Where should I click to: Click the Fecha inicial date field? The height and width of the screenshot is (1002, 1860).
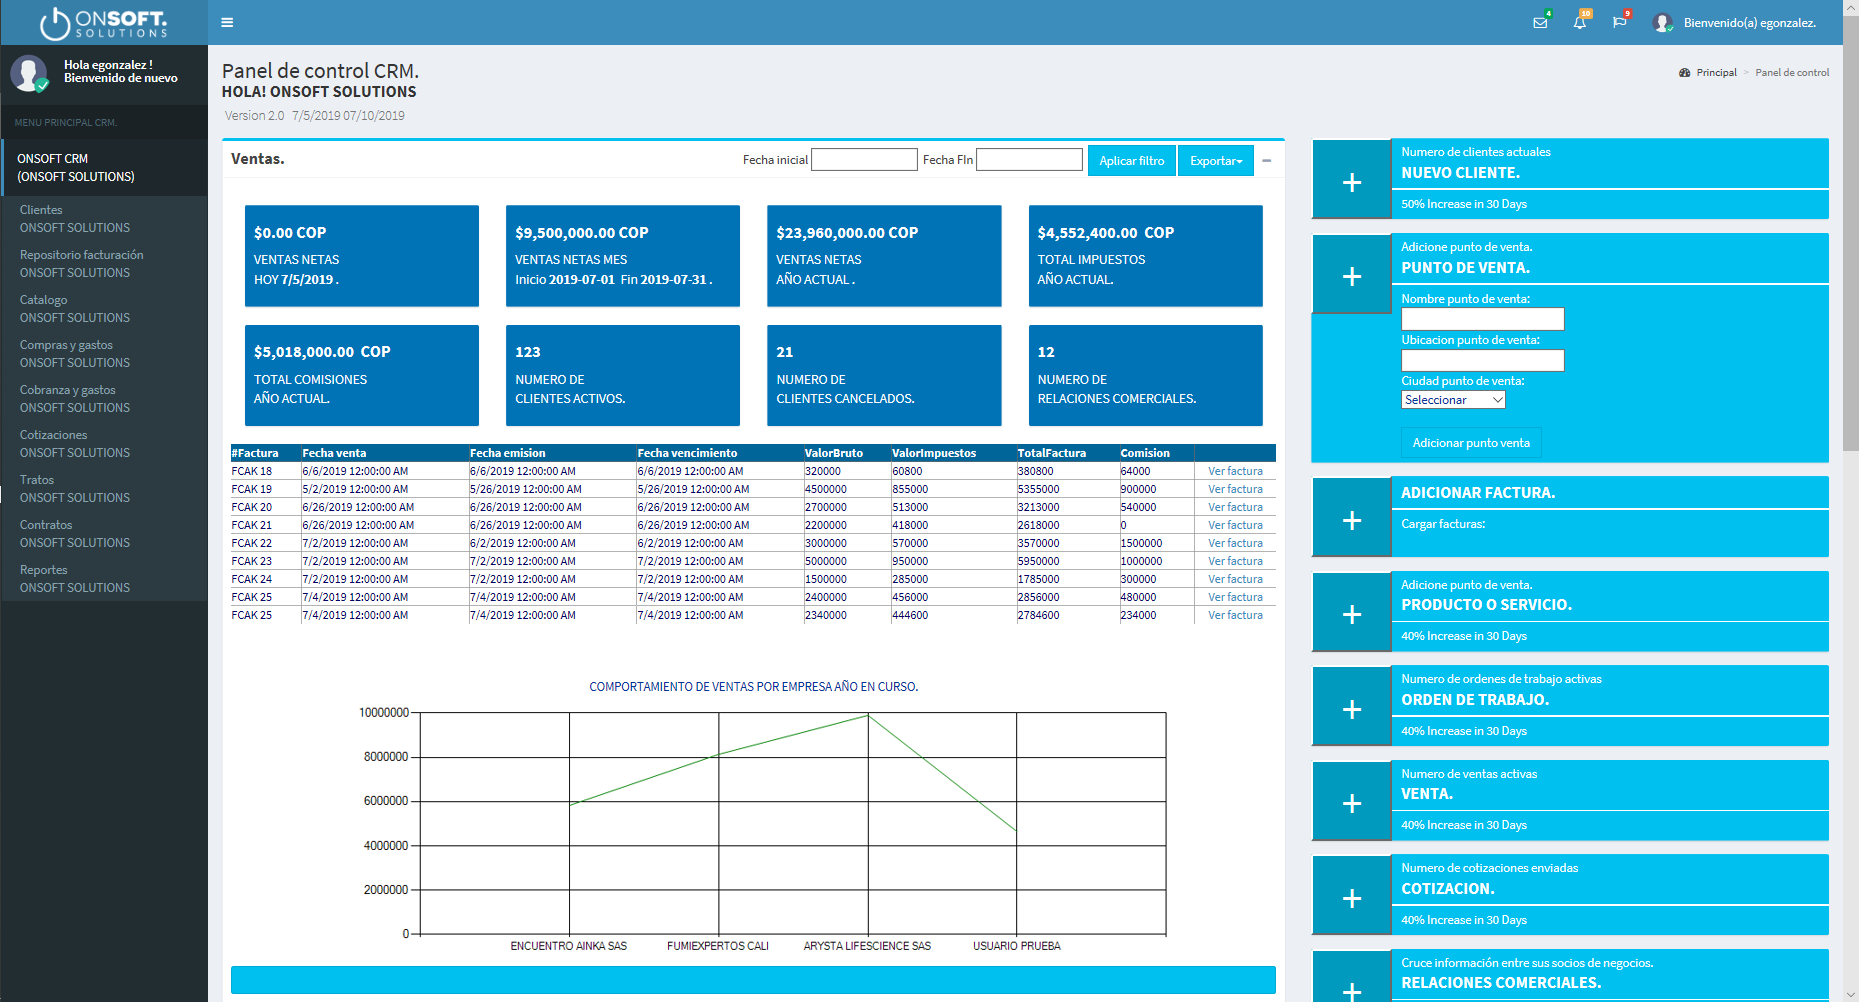pyautogui.click(x=864, y=160)
